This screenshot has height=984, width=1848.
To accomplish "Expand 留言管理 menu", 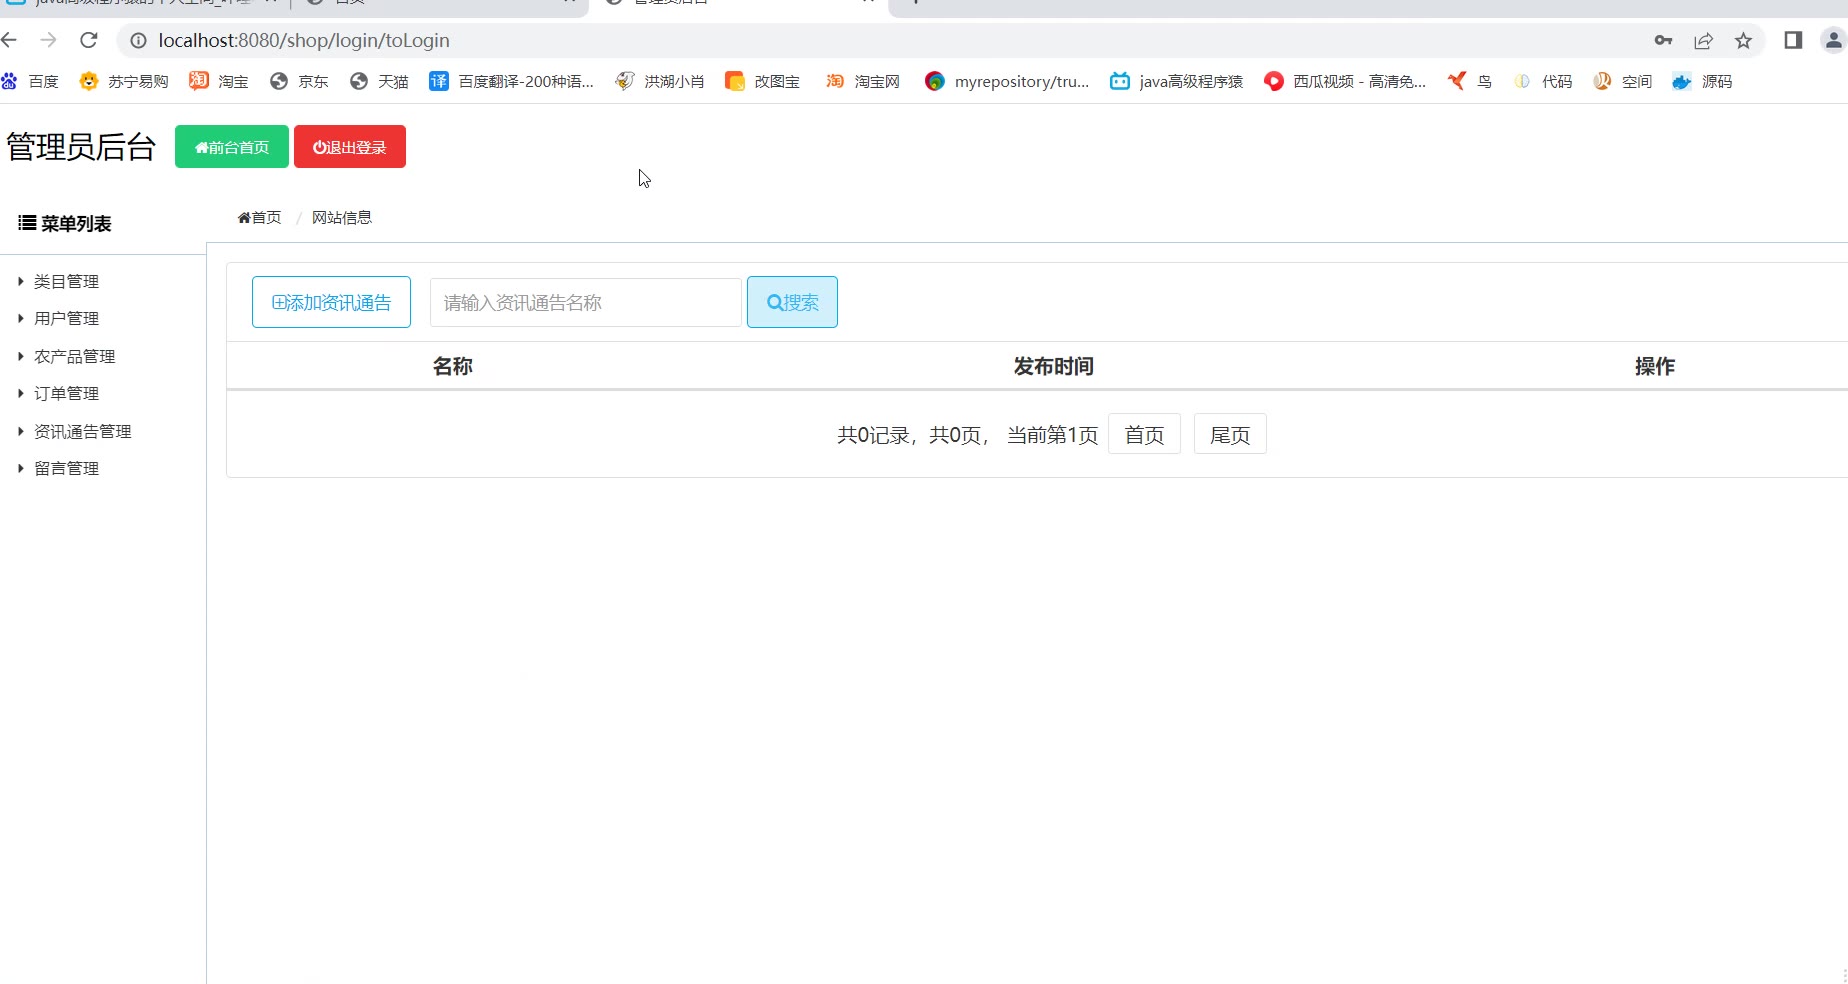I will coord(66,469).
